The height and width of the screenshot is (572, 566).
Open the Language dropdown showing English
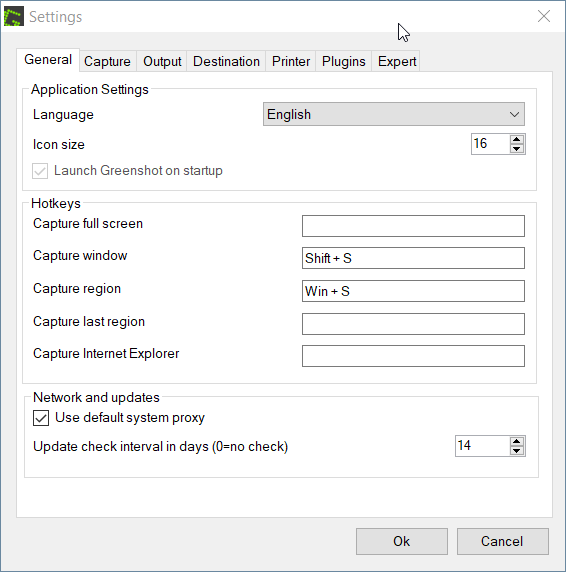[394, 114]
